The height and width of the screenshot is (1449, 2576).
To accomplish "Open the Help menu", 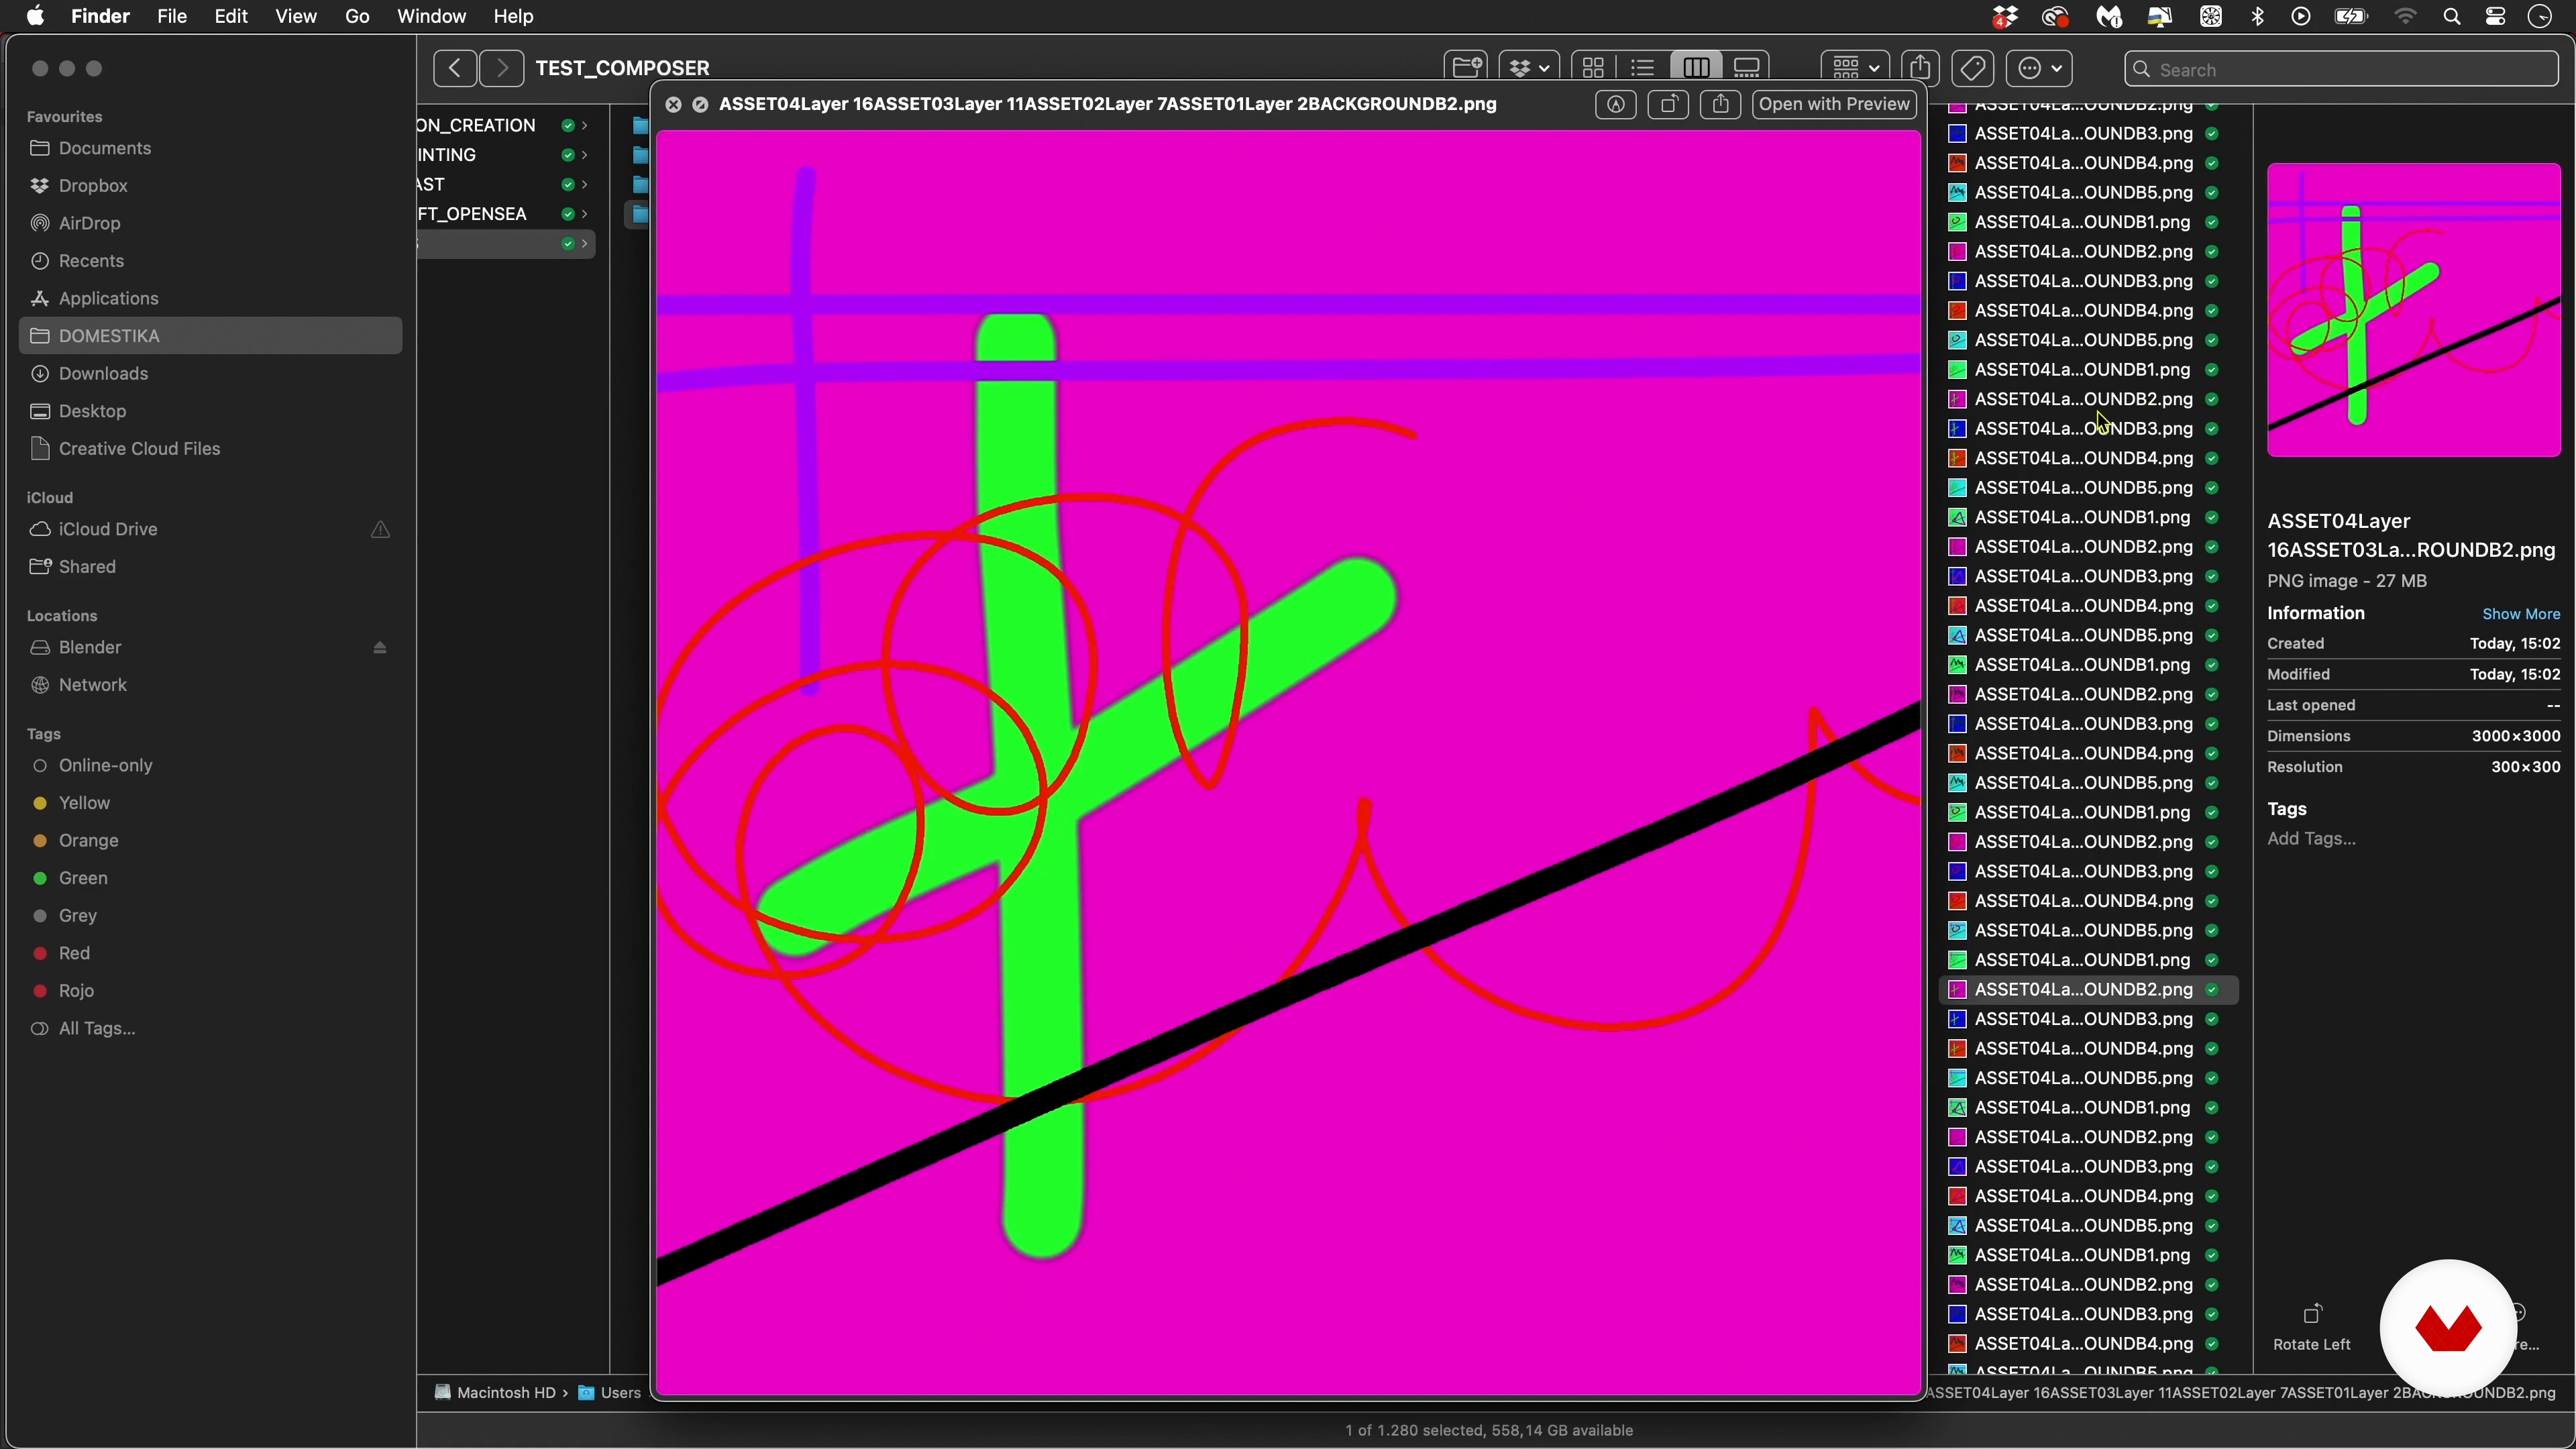I will (513, 17).
